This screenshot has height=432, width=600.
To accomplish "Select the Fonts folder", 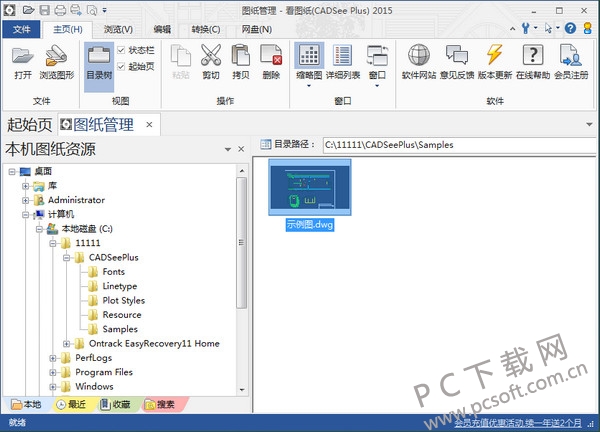I will pyautogui.click(x=113, y=272).
